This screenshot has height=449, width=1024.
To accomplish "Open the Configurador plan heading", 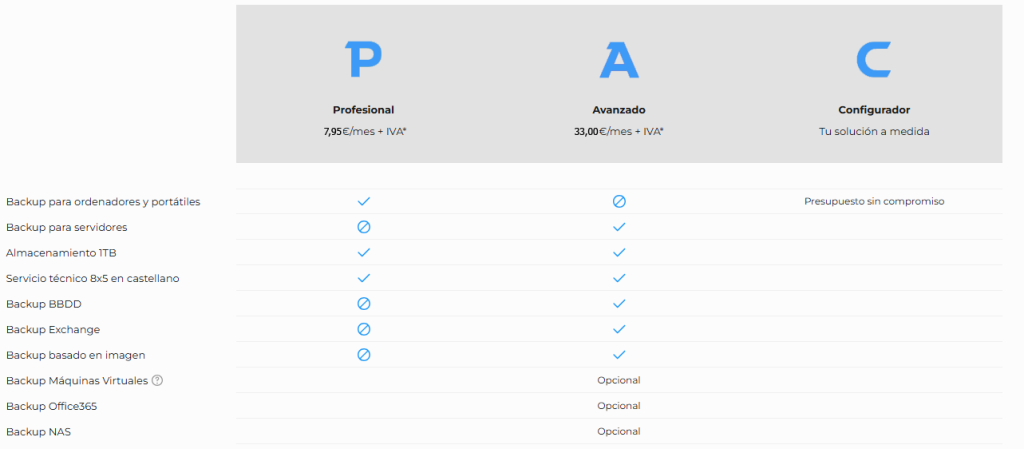I will [x=874, y=110].
